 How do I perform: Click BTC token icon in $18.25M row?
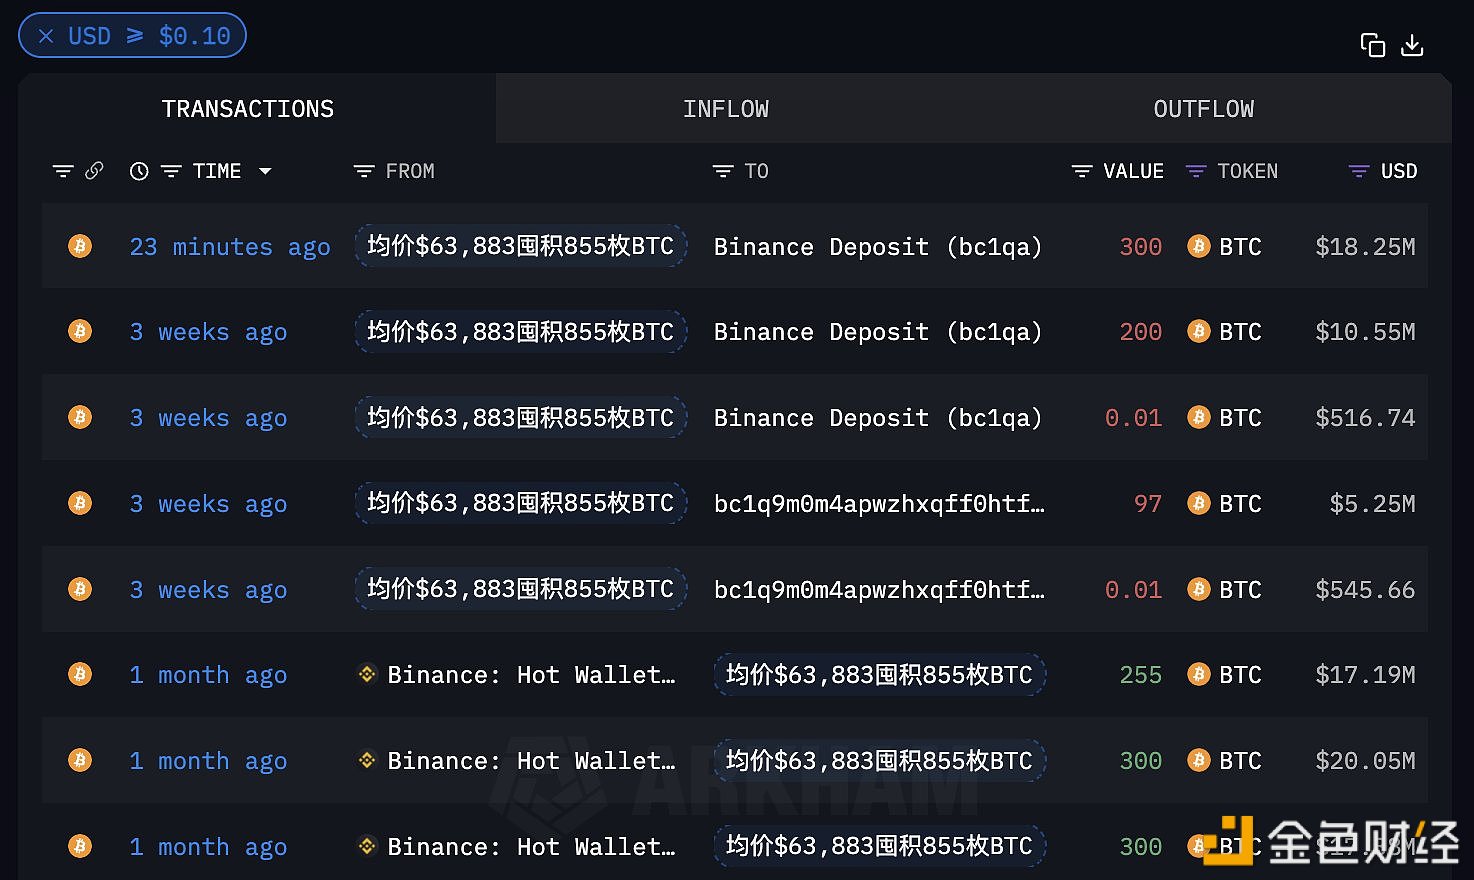pos(1199,246)
